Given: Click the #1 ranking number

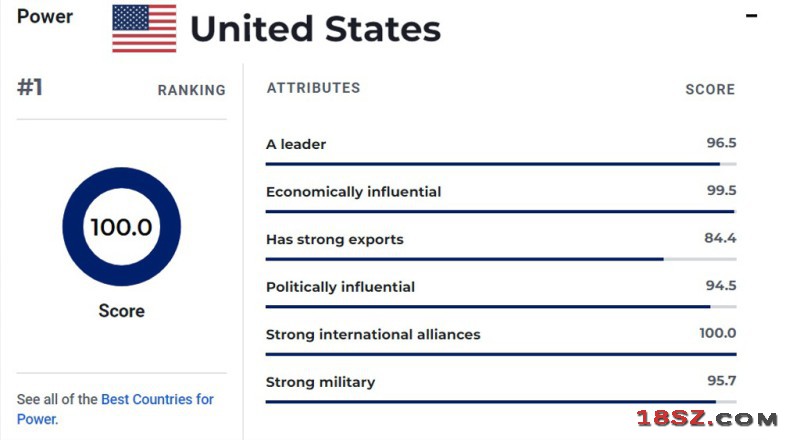Looking at the screenshot, I should (x=30, y=87).
